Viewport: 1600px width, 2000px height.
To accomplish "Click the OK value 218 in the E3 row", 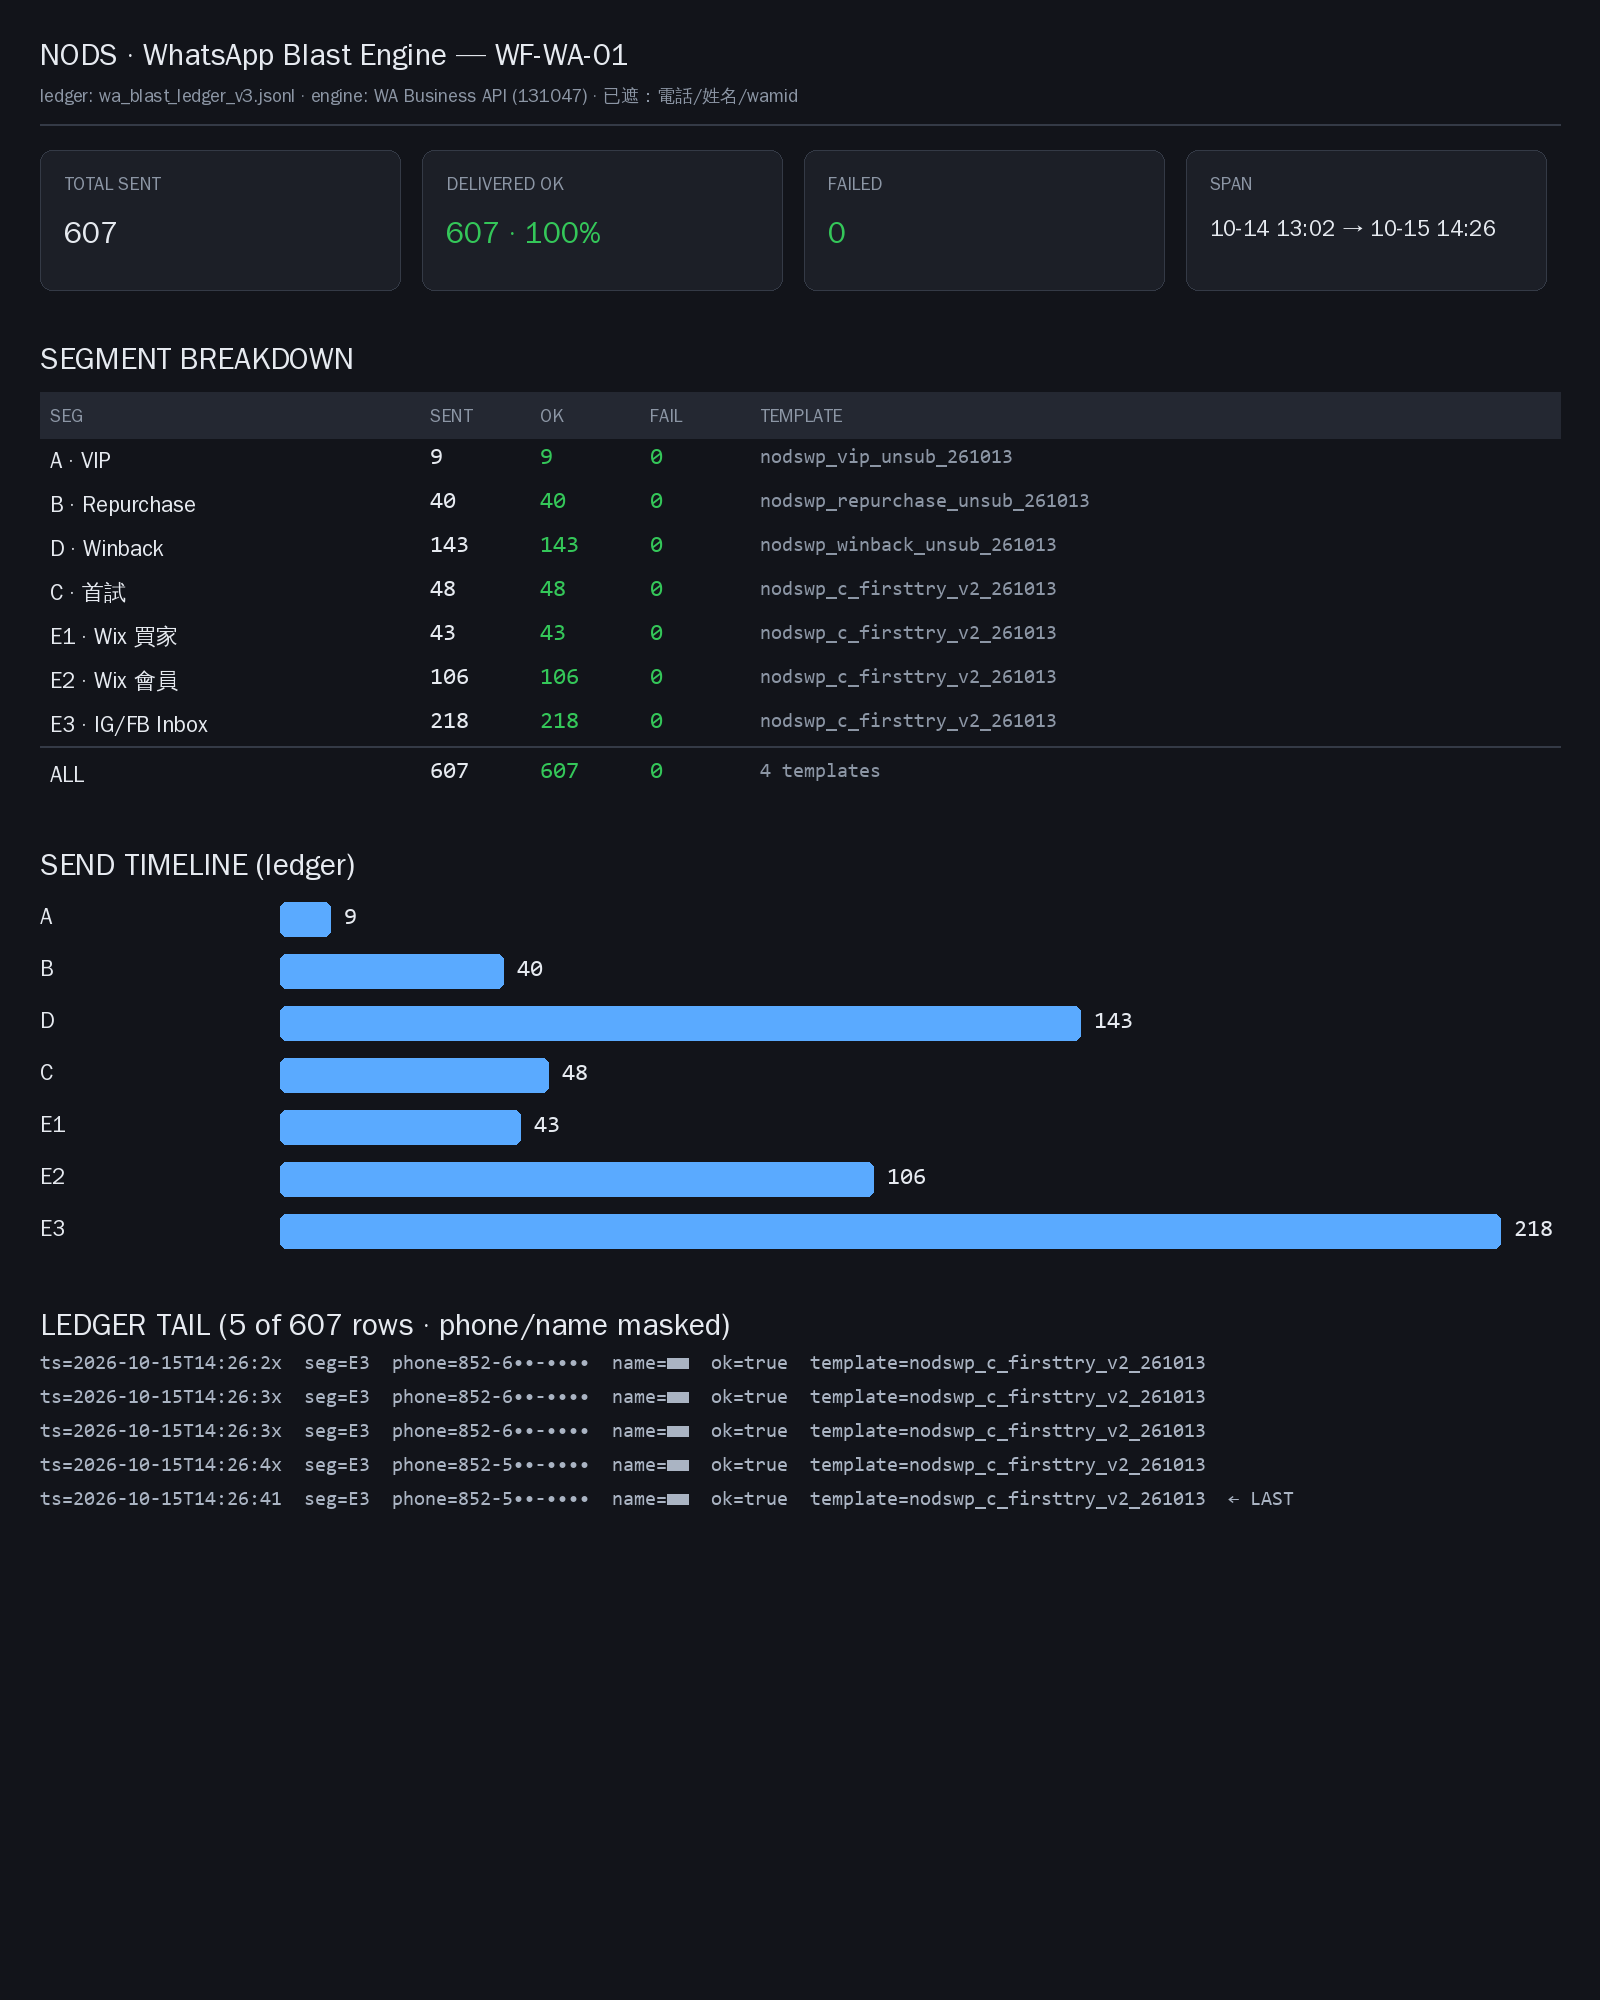I will click(559, 721).
